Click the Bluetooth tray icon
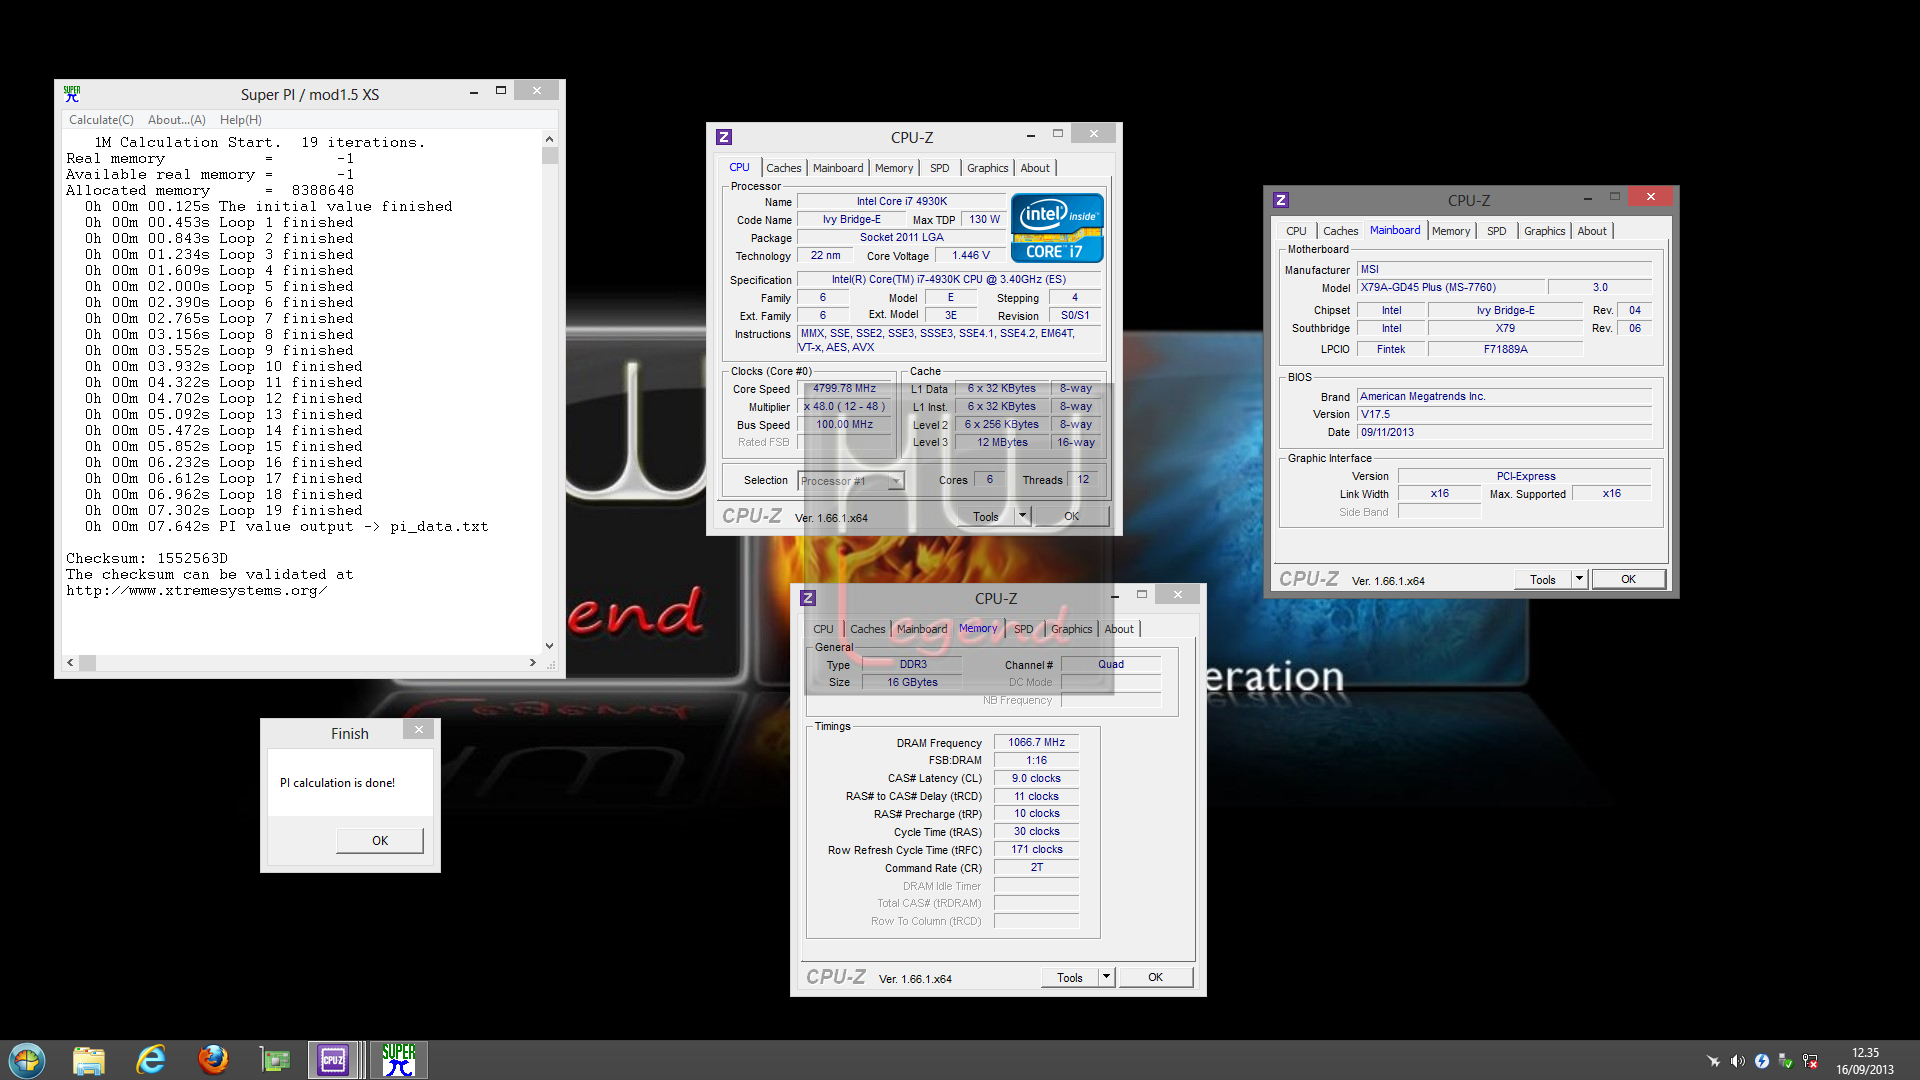 click(x=1762, y=1061)
